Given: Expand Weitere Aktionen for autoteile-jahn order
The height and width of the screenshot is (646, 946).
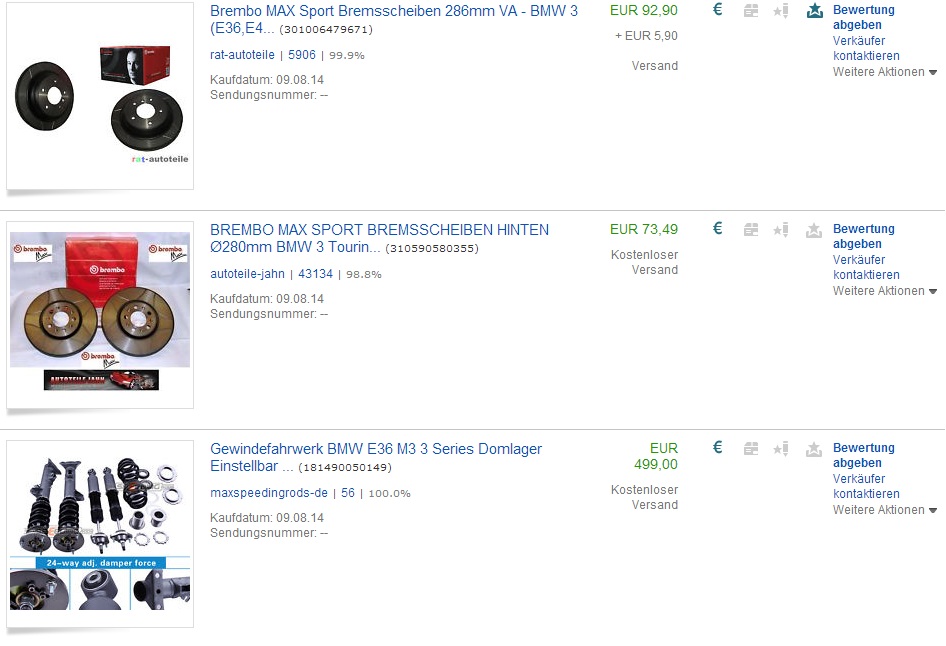Looking at the screenshot, I should click(x=884, y=291).
